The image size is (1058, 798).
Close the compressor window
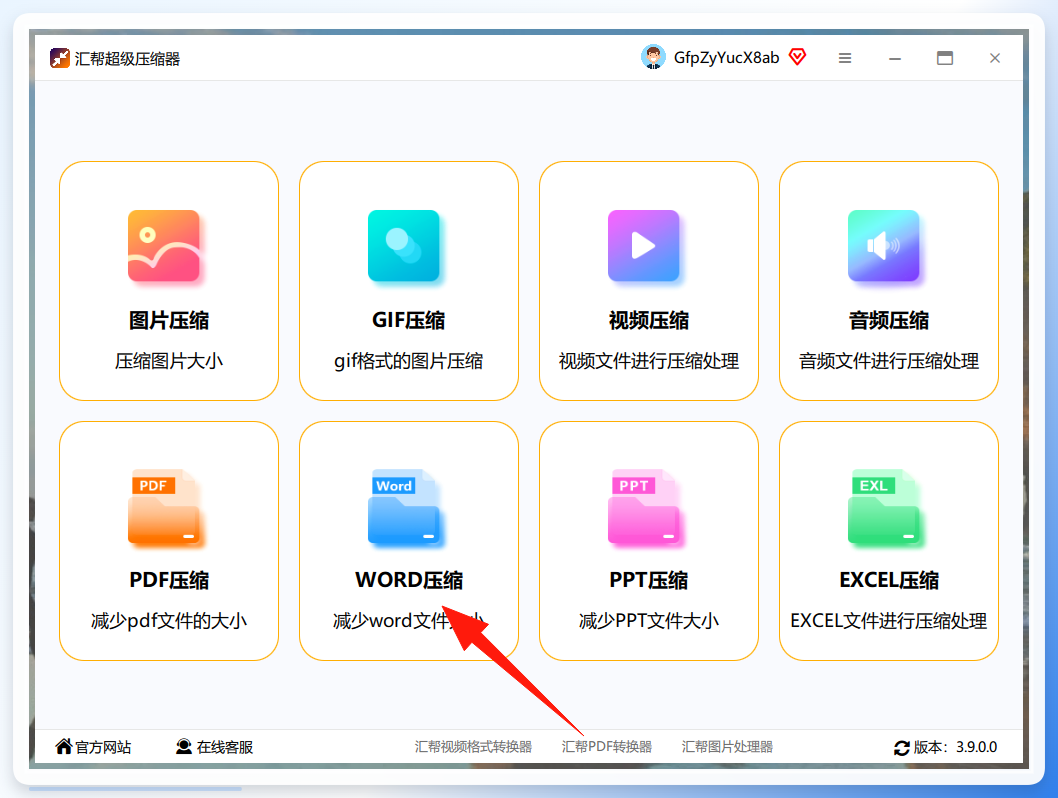tap(995, 59)
